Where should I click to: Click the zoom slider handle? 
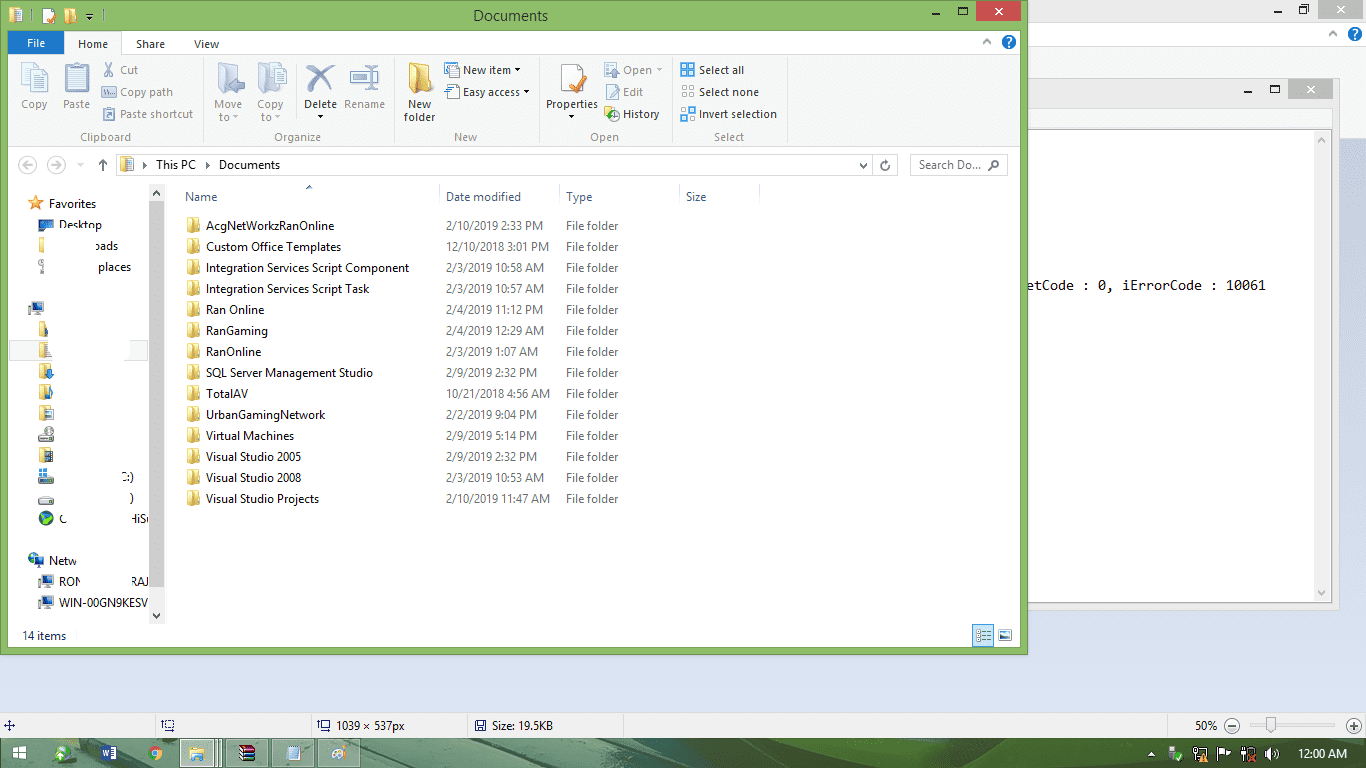pos(1270,725)
